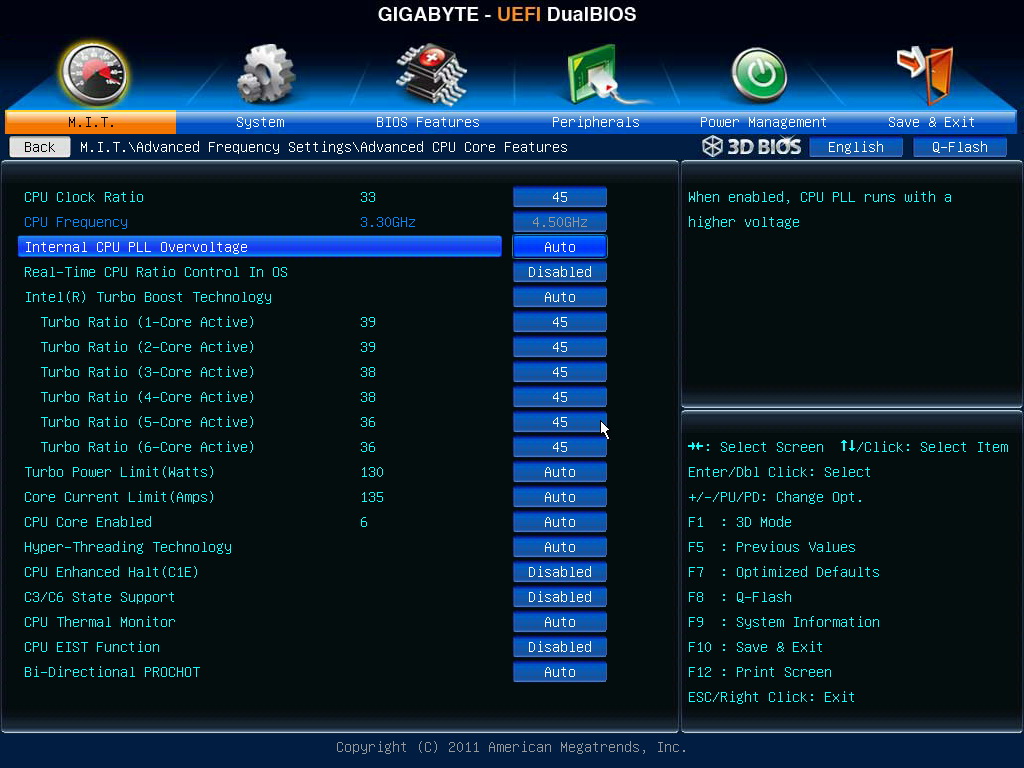Click the Save & Exit door icon

coord(926,74)
